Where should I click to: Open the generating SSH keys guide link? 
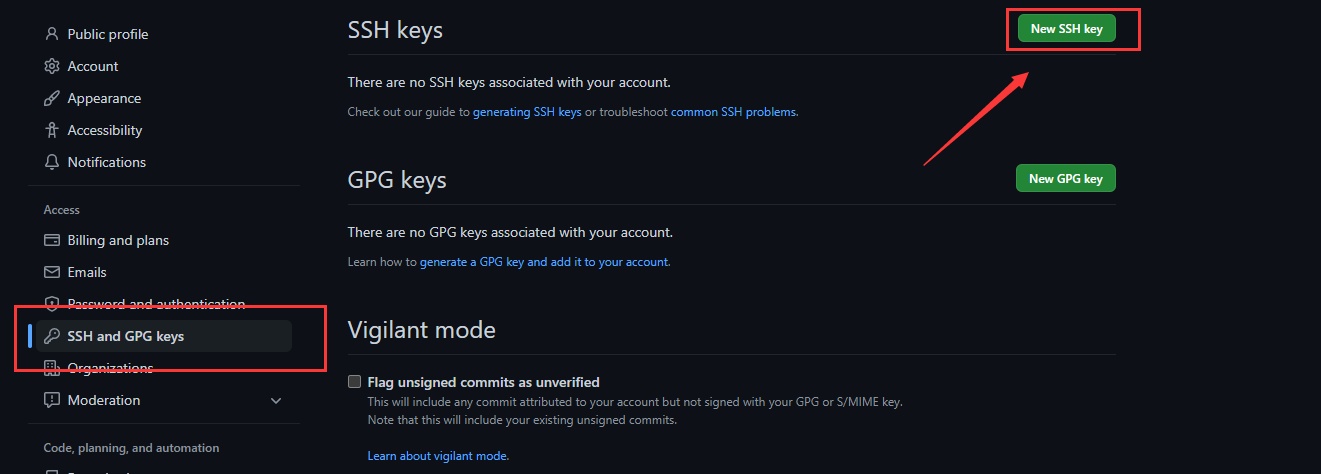click(x=527, y=112)
